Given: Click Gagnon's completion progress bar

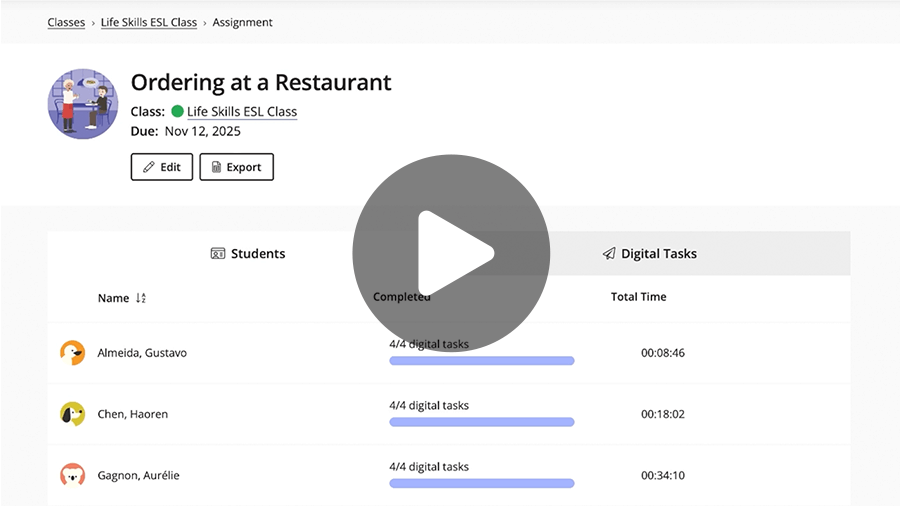Looking at the screenshot, I should 482,484.
